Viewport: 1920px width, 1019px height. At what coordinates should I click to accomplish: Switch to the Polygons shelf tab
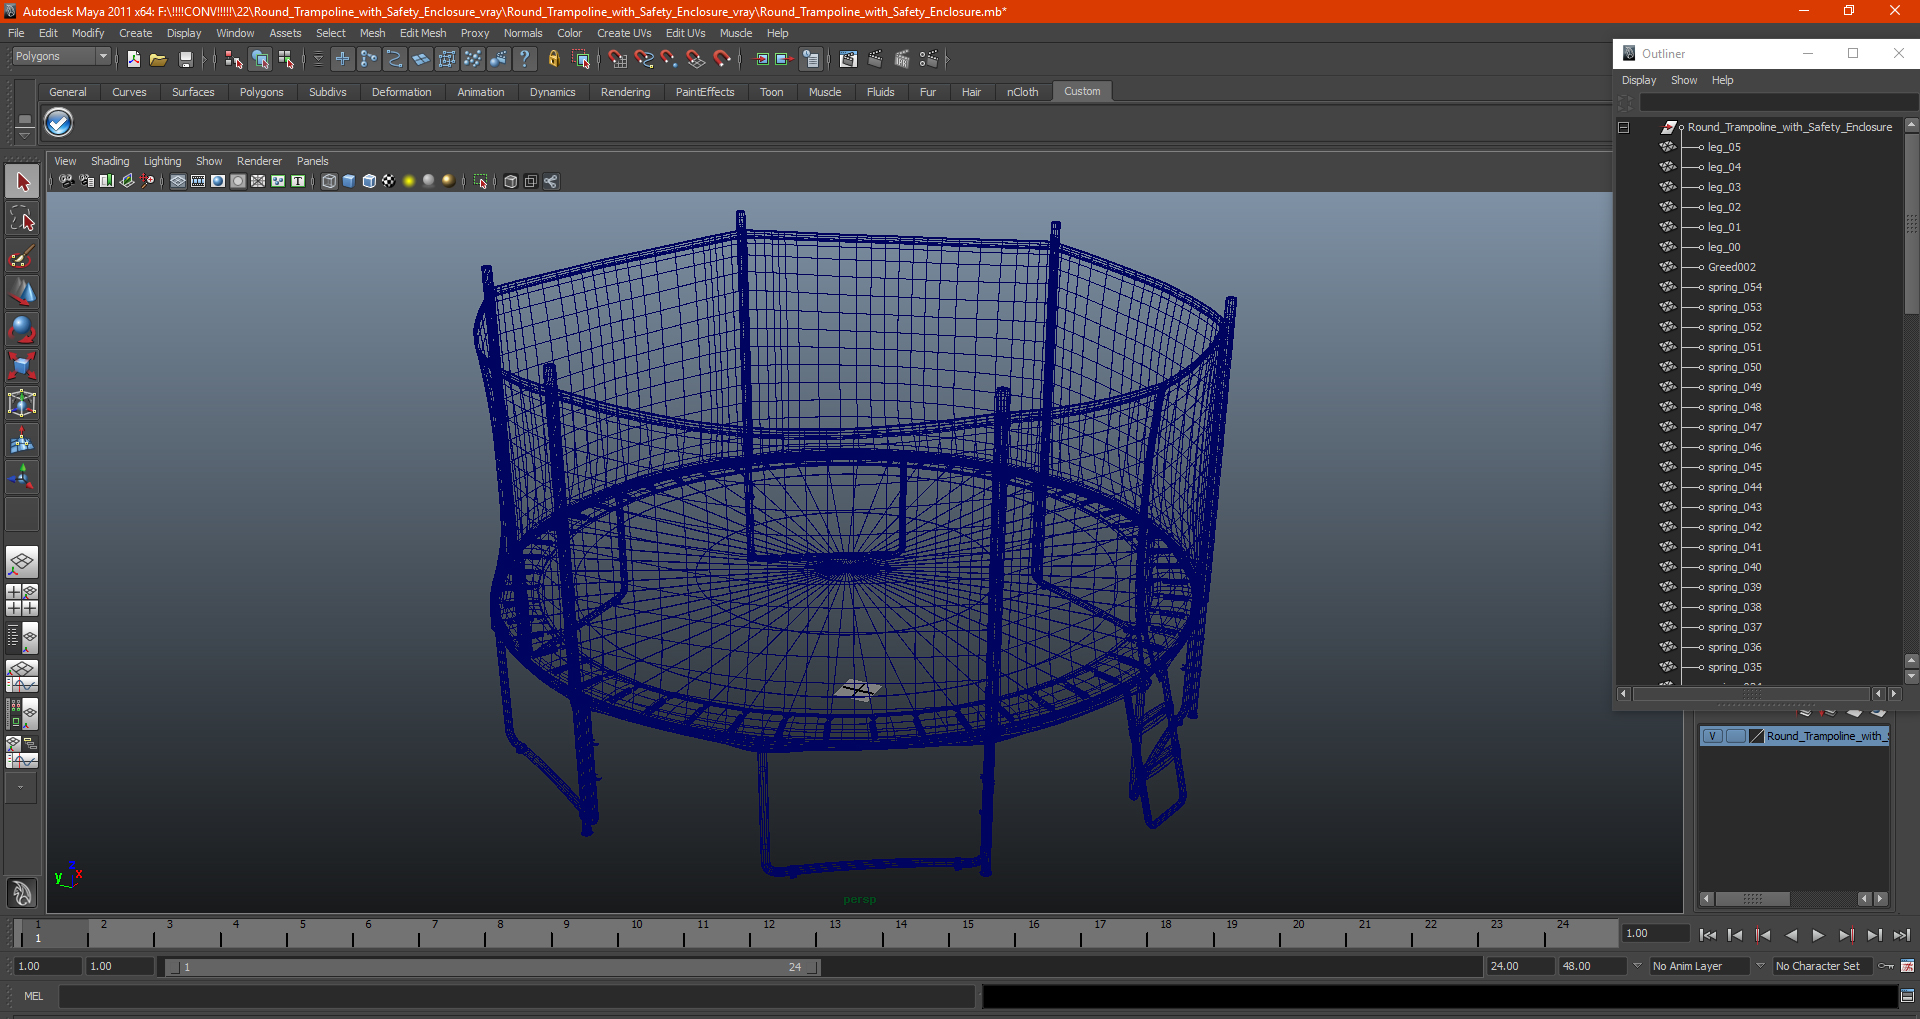click(x=261, y=92)
